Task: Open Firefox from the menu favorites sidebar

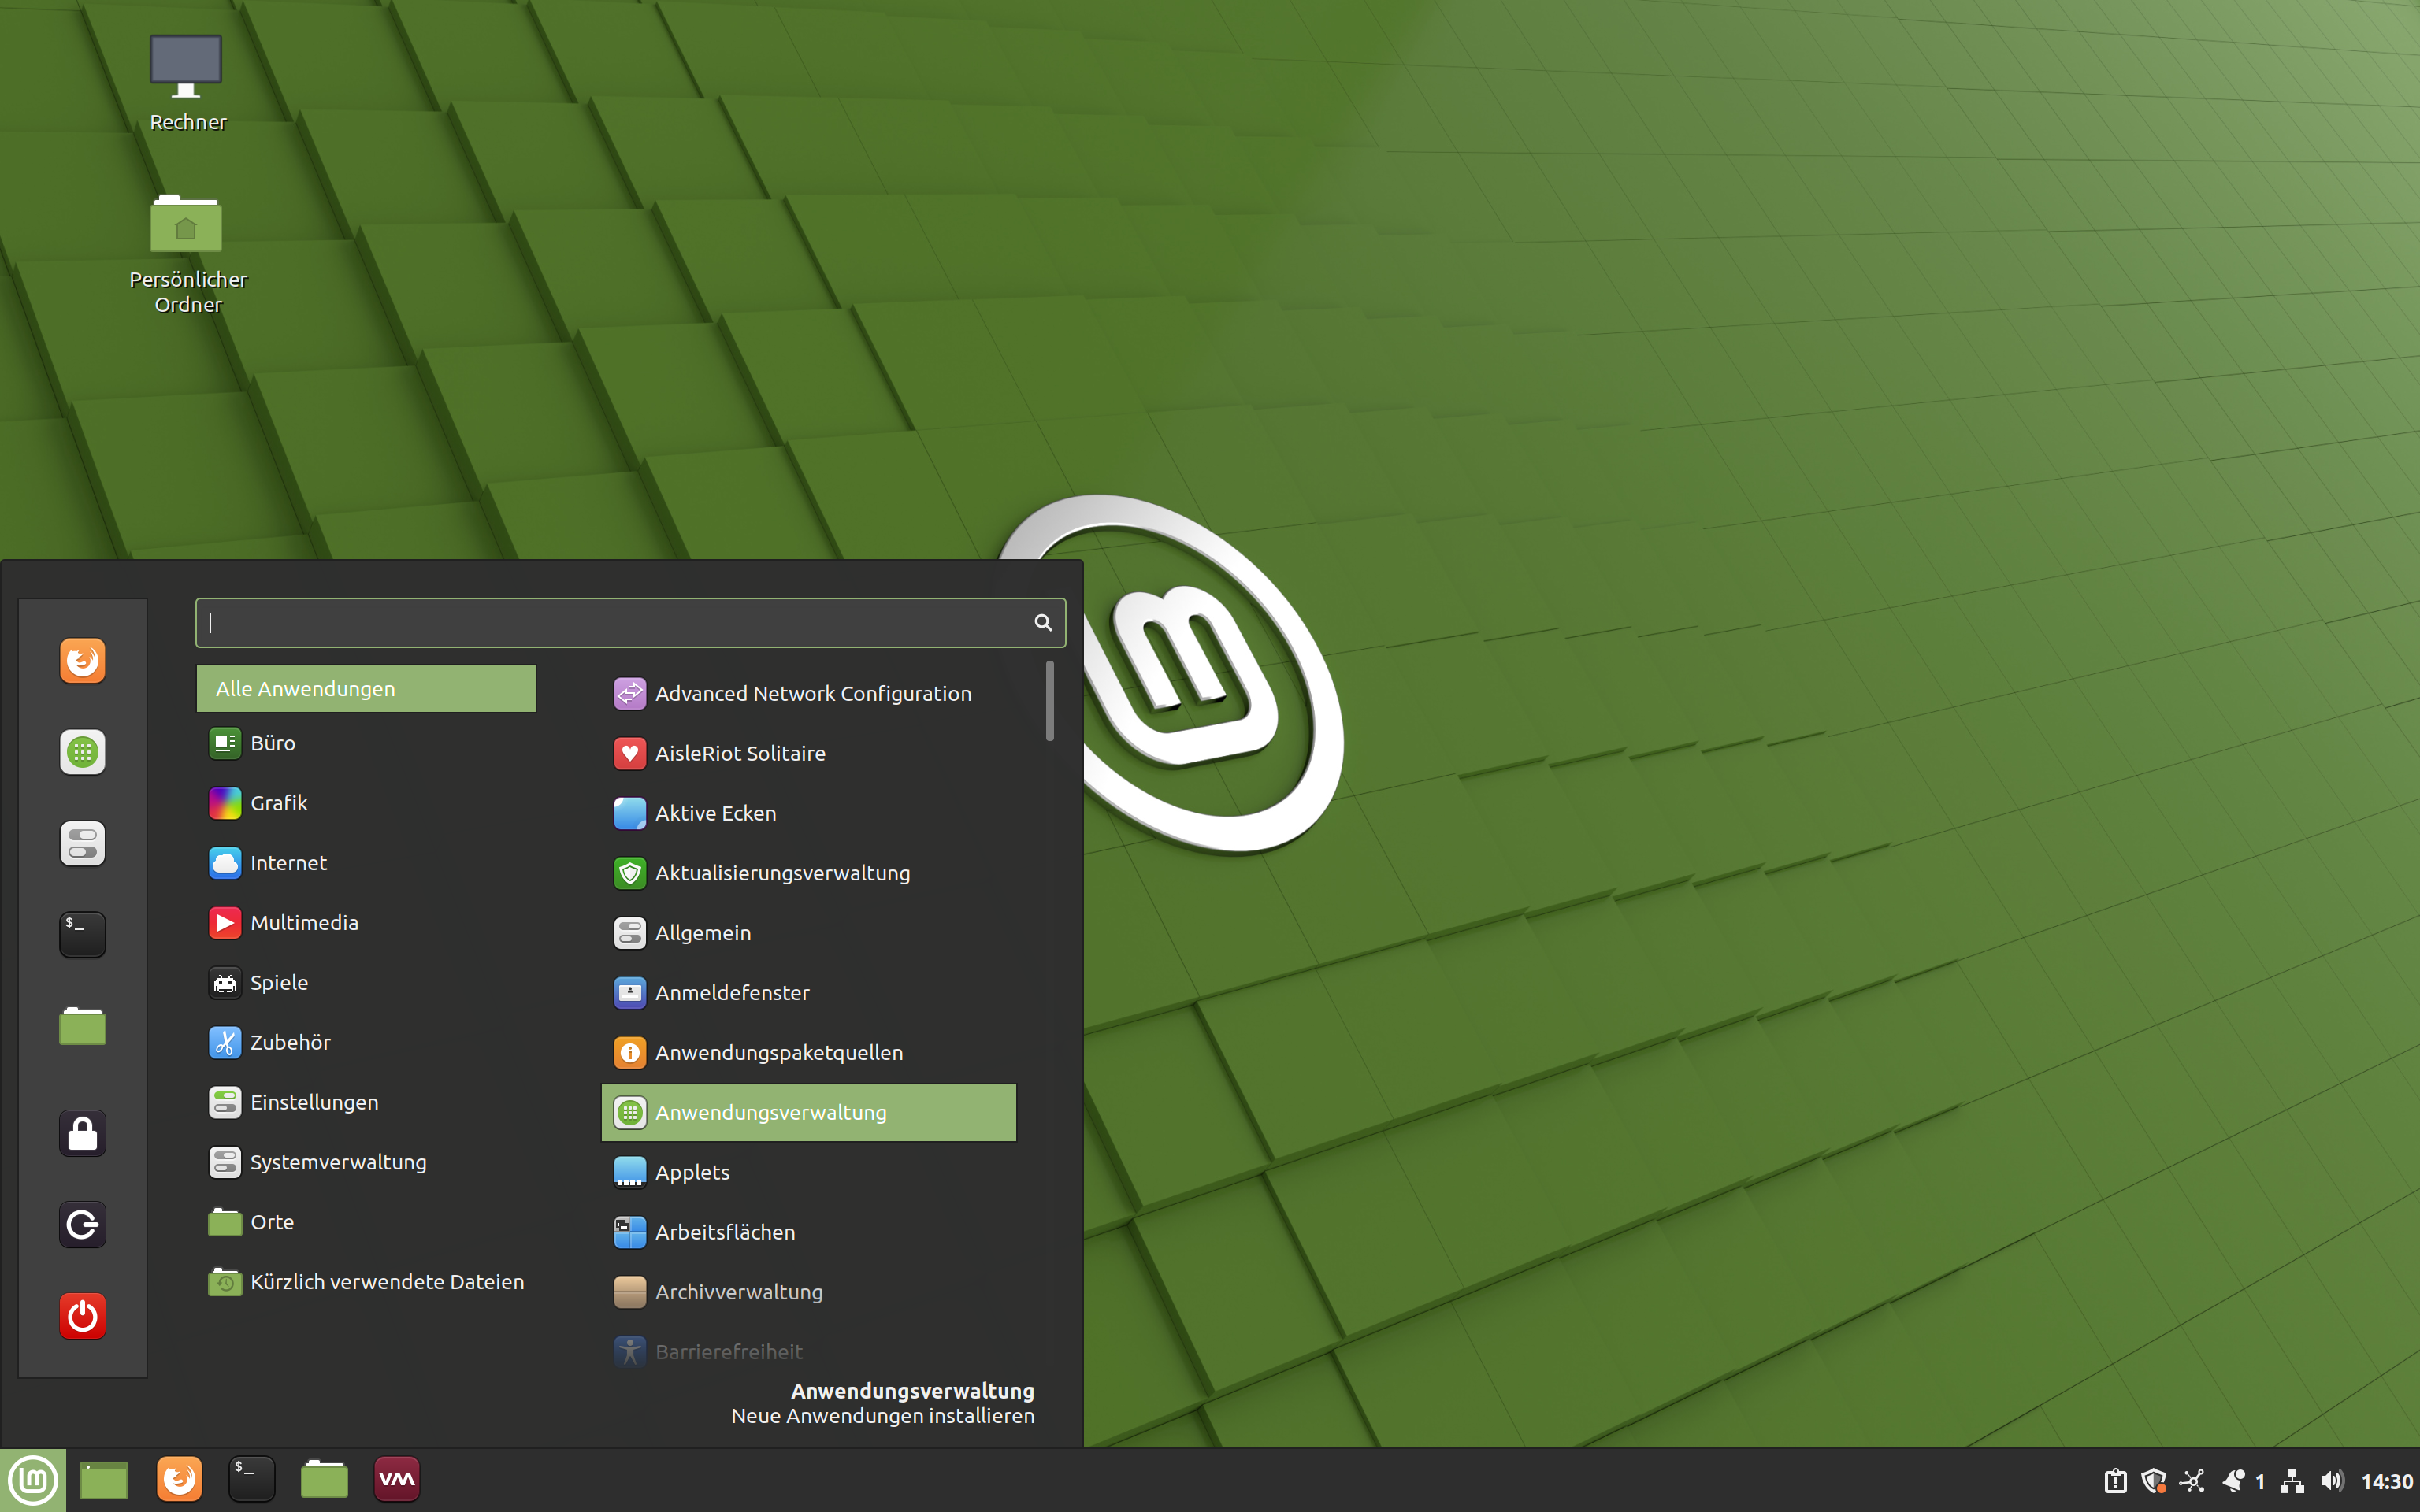Action: pyautogui.click(x=82, y=661)
